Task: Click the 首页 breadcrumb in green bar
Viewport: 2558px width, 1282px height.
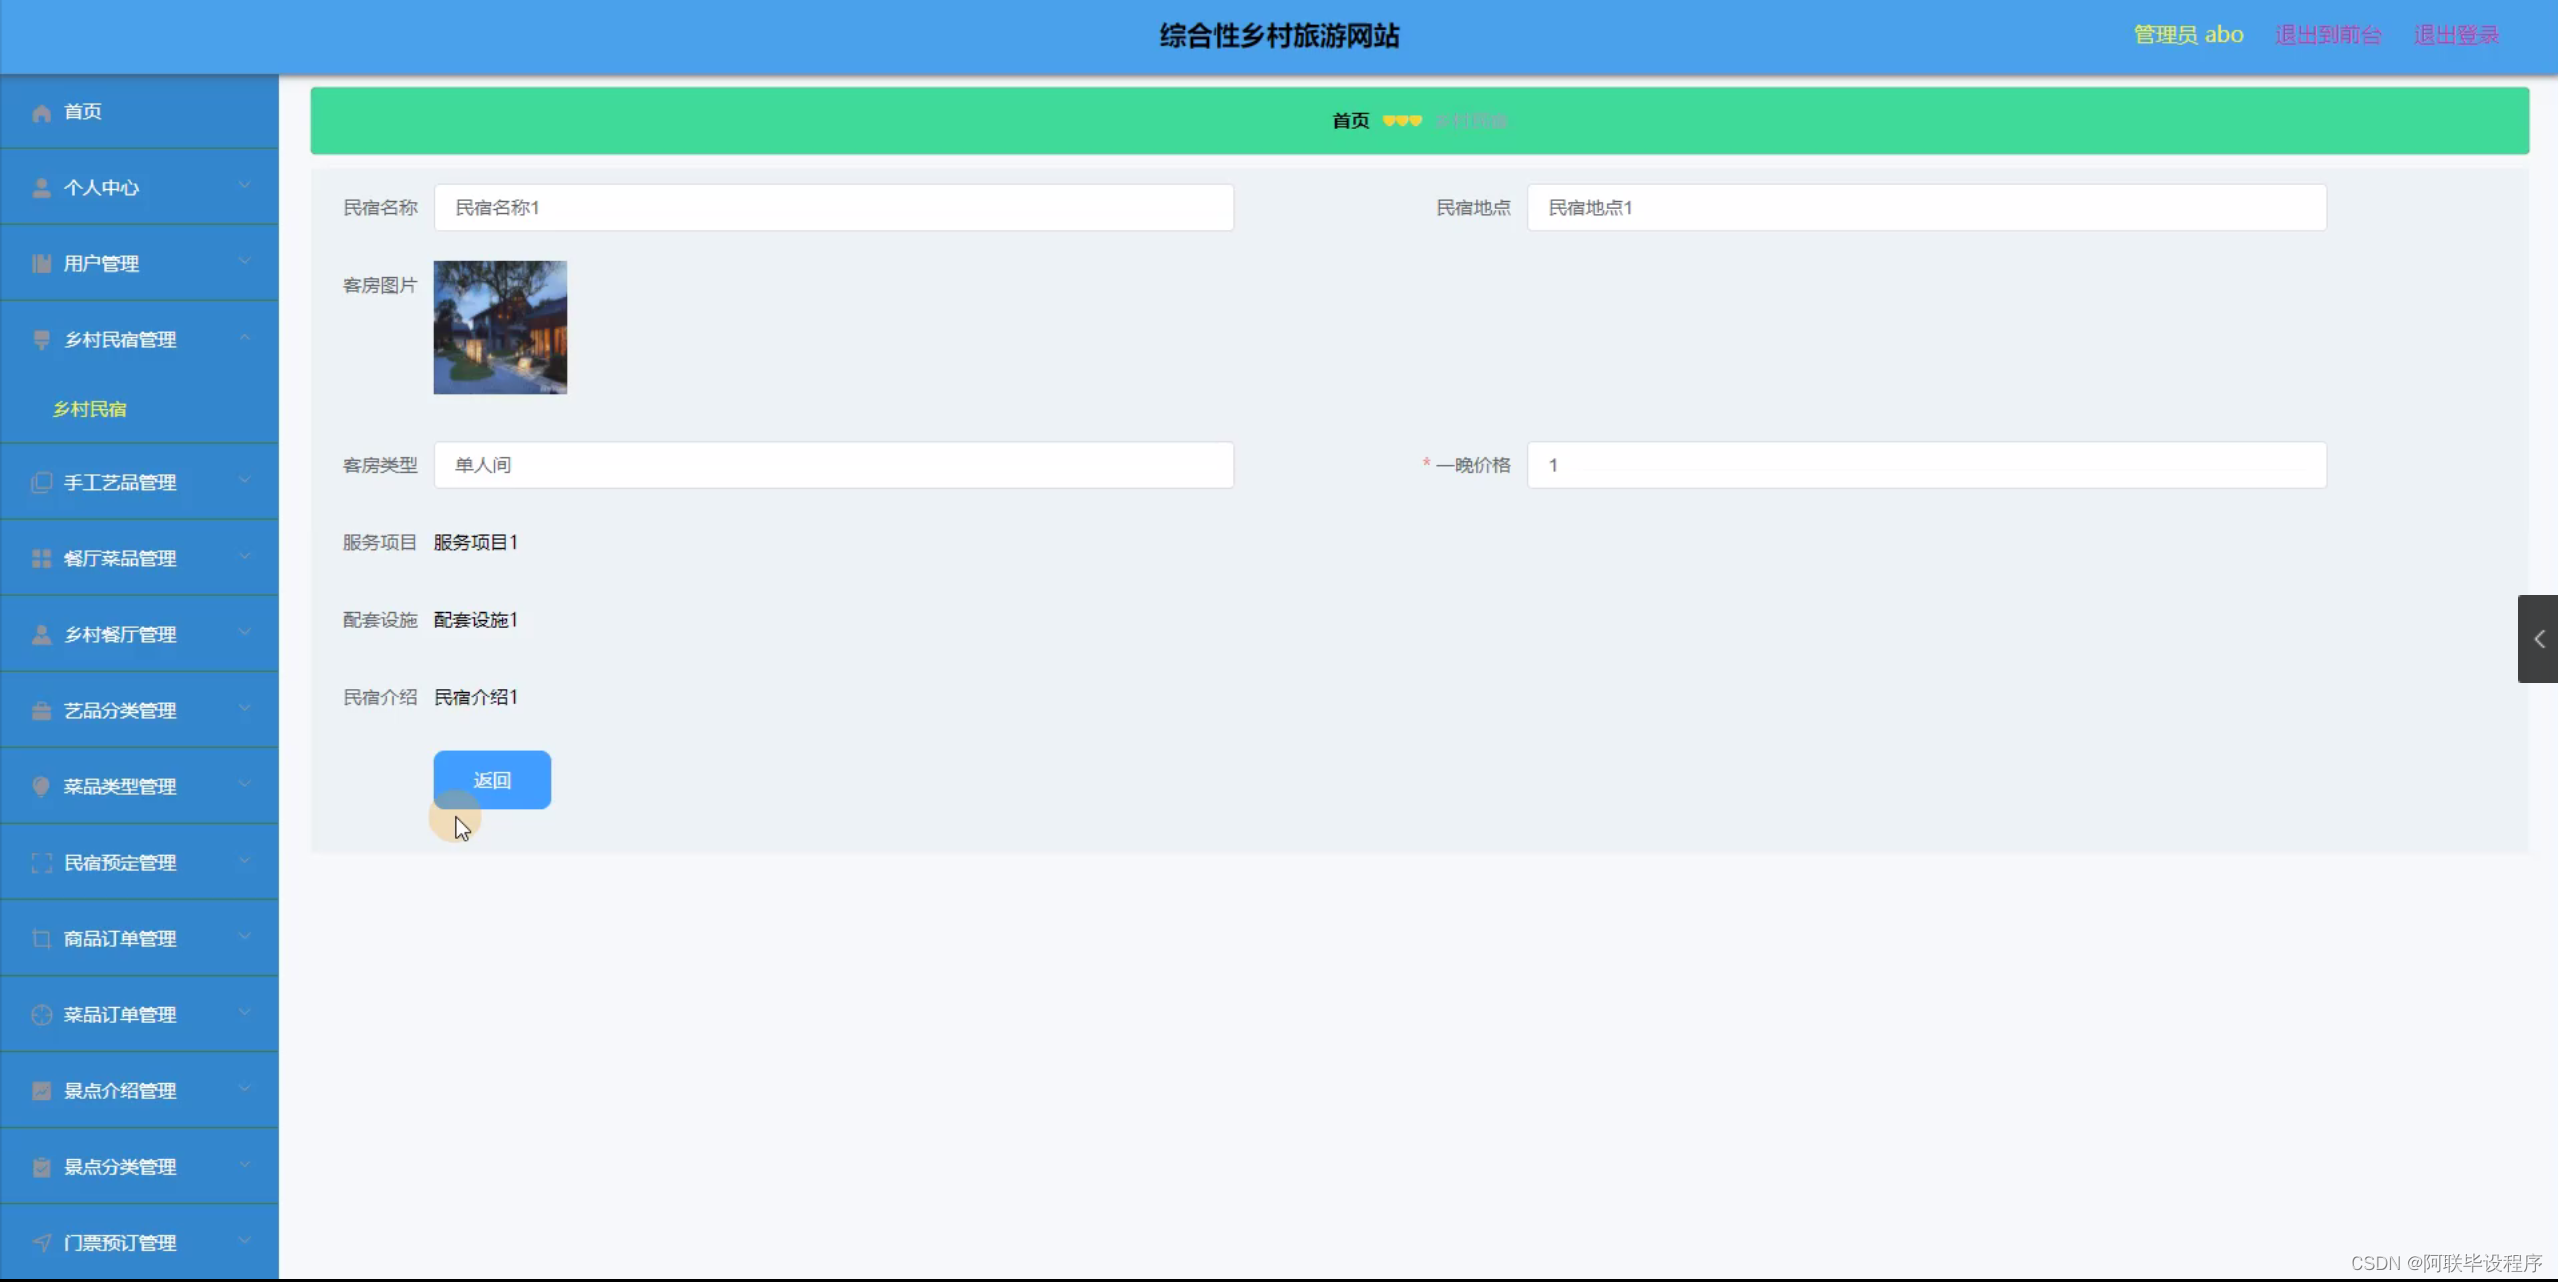Action: click(1350, 121)
